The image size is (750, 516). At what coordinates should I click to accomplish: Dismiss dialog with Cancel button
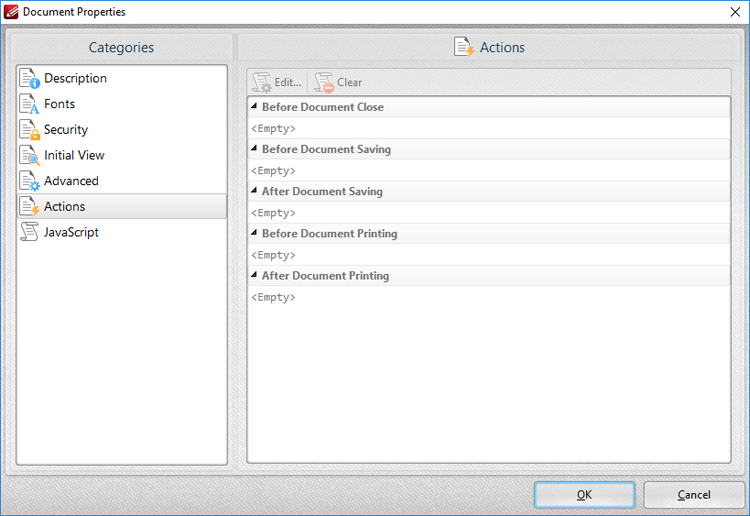(694, 494)
